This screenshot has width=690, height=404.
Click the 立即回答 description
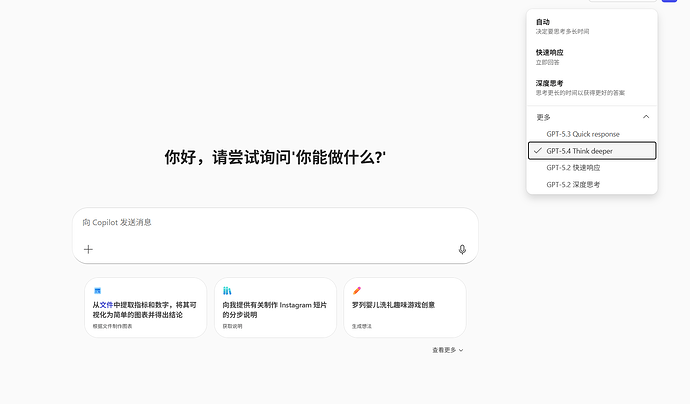(x=547, y=62)
